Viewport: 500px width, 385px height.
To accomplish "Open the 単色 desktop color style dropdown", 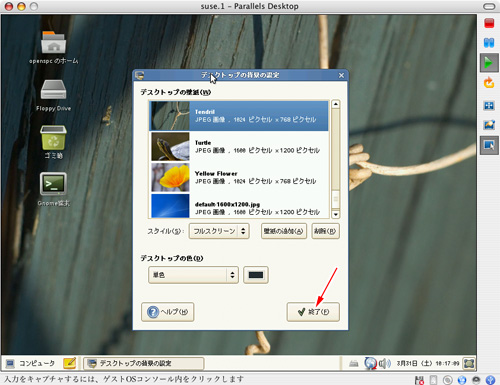I will tap(193, 275).
